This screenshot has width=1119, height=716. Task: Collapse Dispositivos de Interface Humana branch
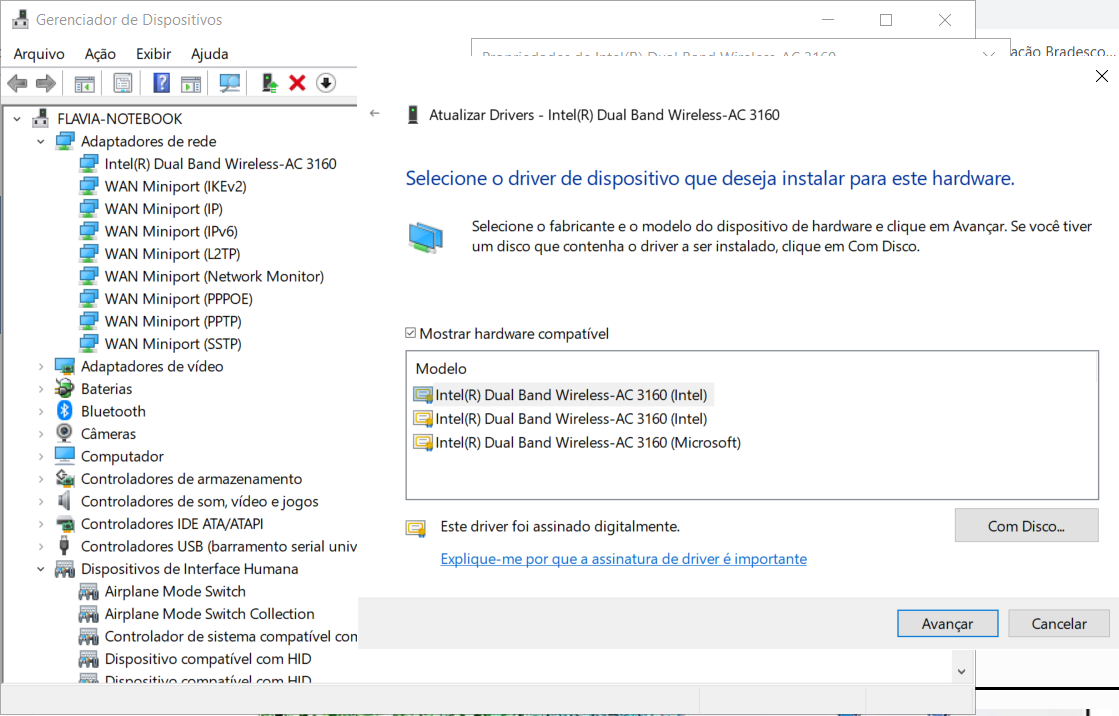pos(41,569)
